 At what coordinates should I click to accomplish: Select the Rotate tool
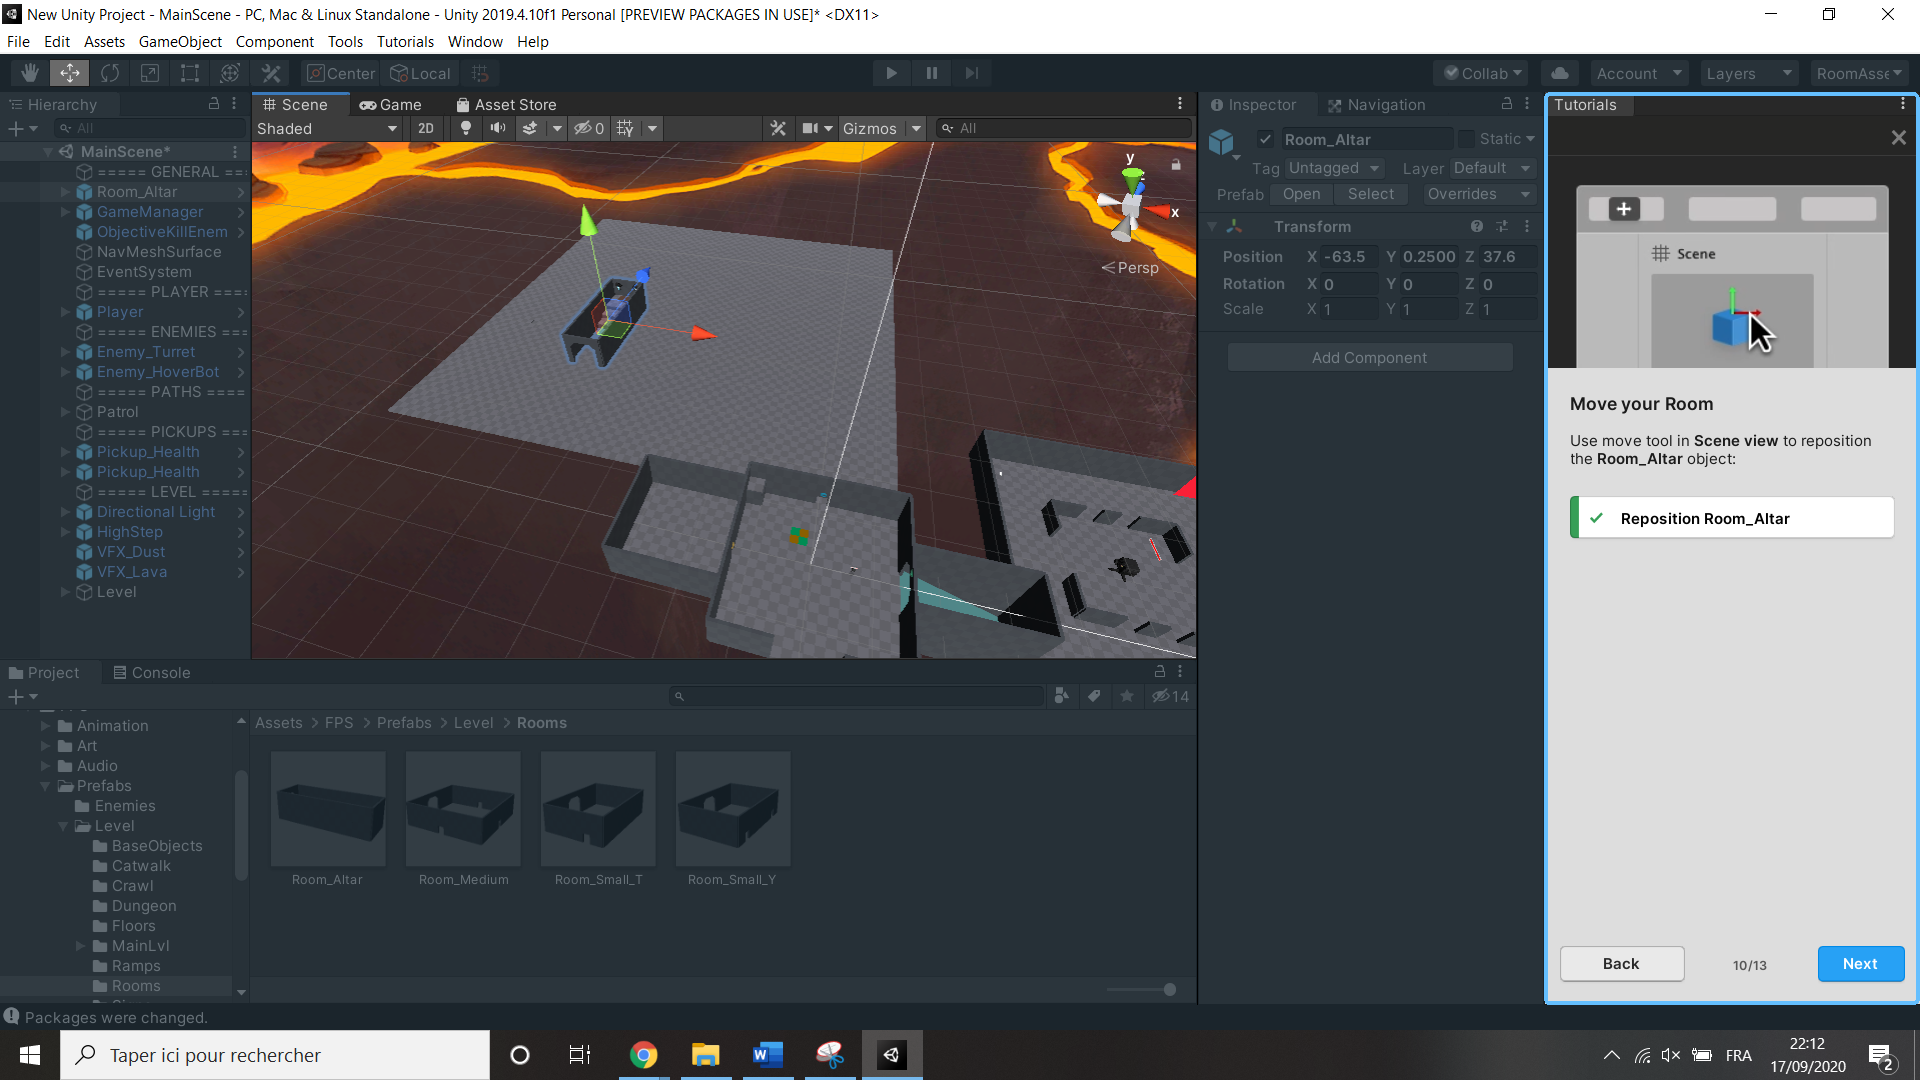(110, 73)
